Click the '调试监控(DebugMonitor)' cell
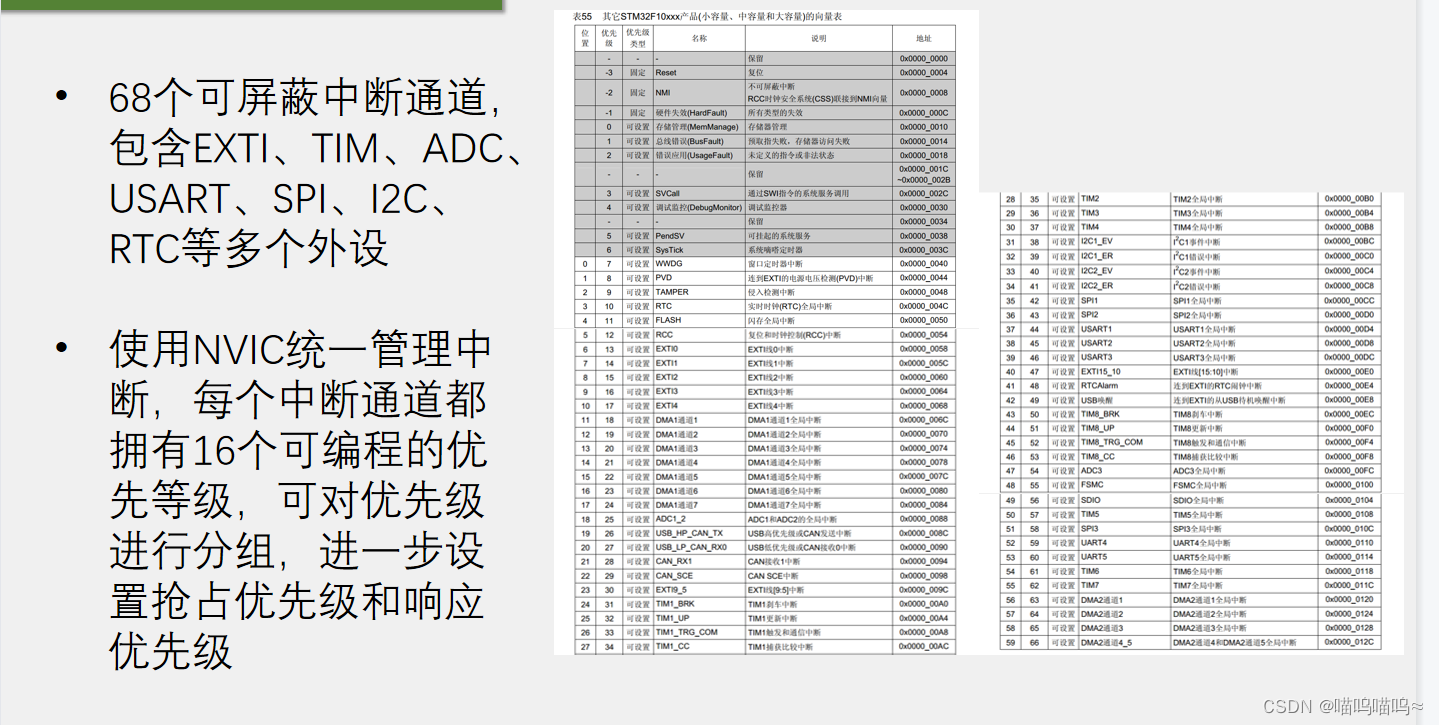 [x=699, y=207]
